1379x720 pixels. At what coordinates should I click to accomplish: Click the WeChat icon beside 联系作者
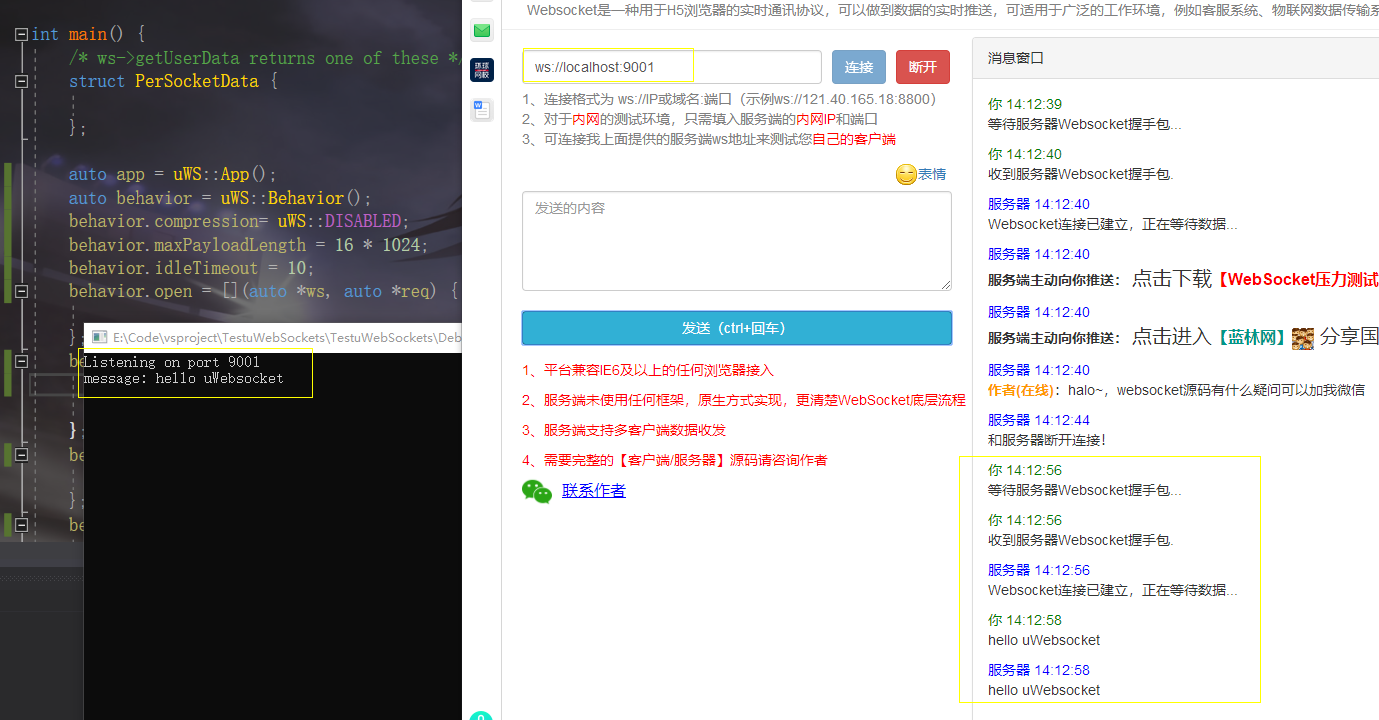[537, 492]
